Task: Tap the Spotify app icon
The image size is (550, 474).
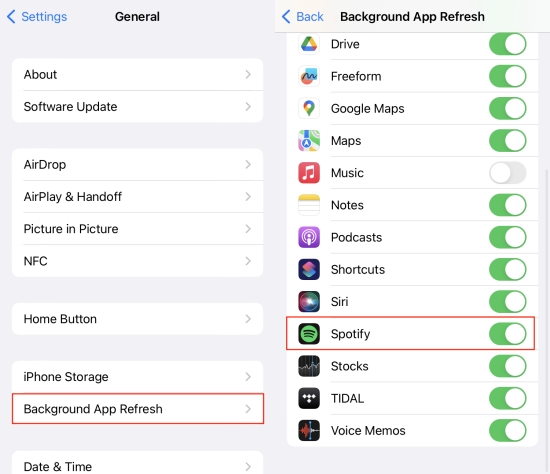Action: point(309,334)
